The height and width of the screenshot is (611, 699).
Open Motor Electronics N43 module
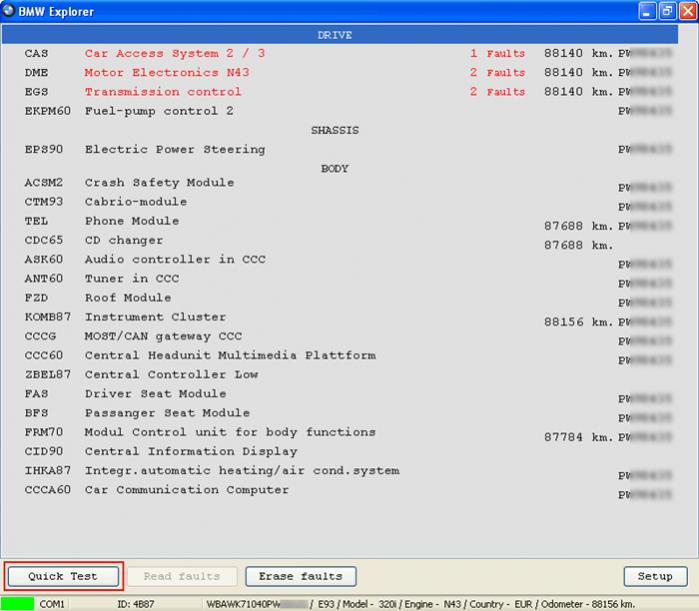[340, 73]
